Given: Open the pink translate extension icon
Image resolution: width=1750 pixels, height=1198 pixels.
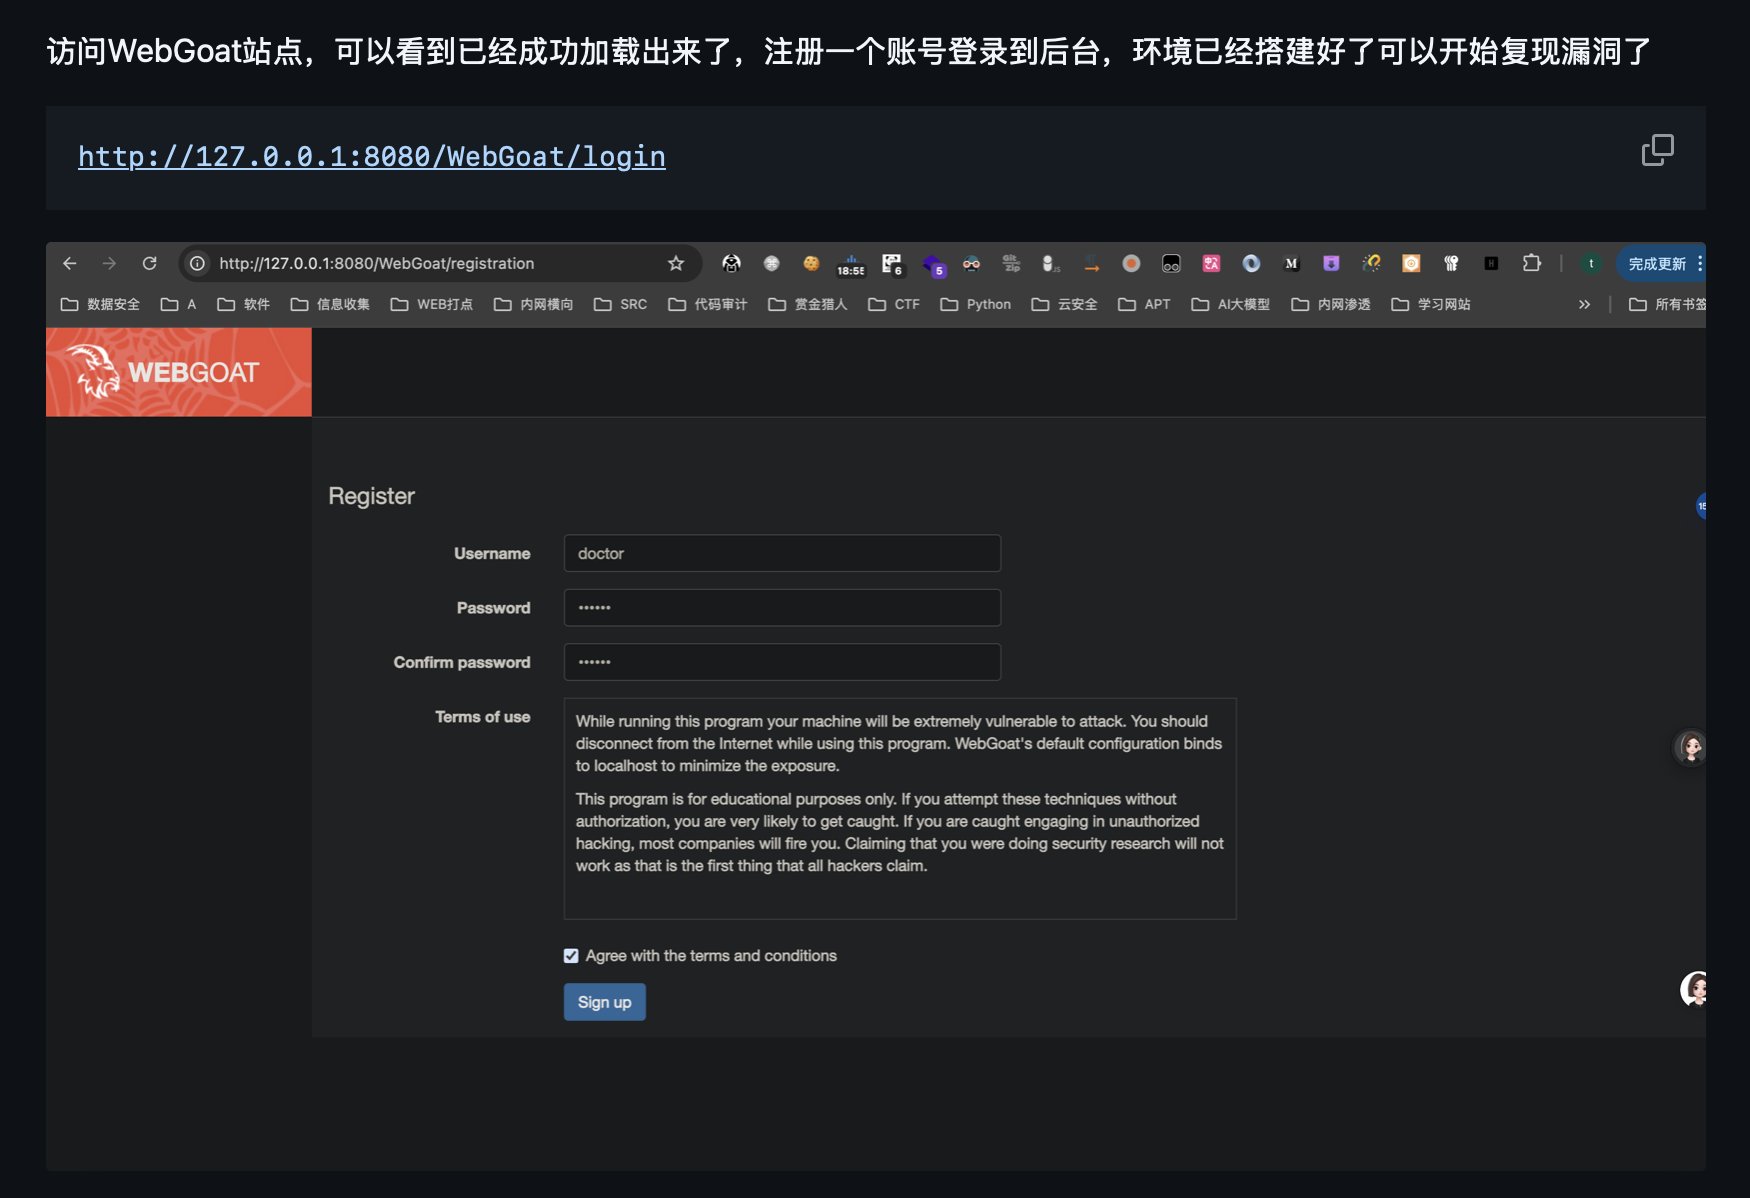Looking at the screenshot, I should pos(1211,263).
